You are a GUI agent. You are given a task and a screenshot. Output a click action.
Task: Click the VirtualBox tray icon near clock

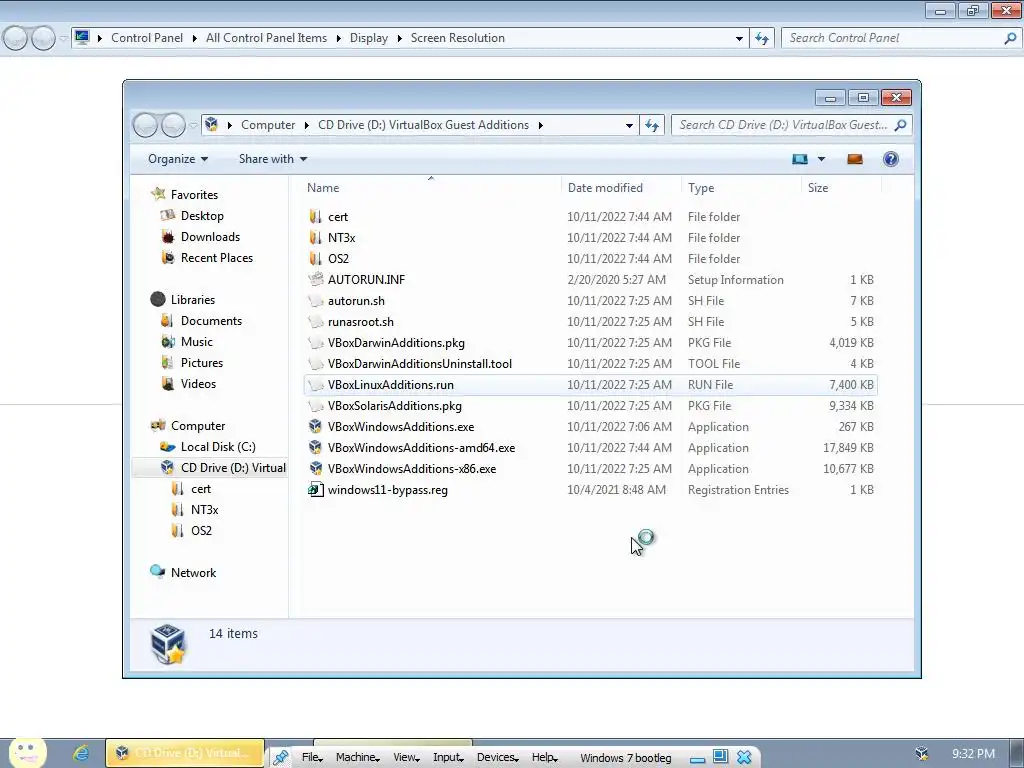click(921, 753)
